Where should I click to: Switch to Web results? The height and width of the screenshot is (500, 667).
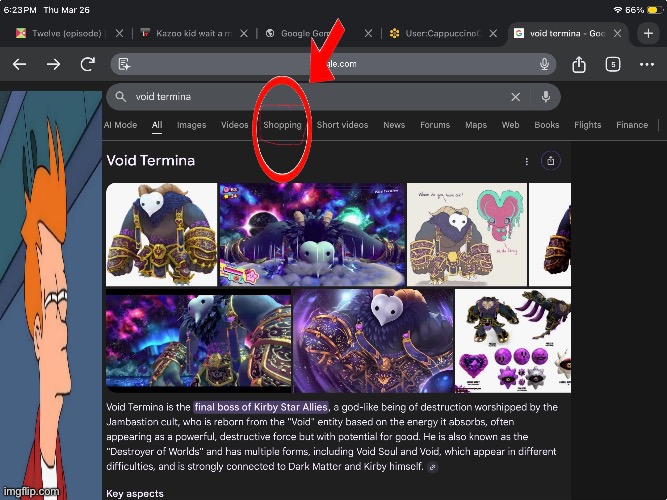(x=510, y=125)
